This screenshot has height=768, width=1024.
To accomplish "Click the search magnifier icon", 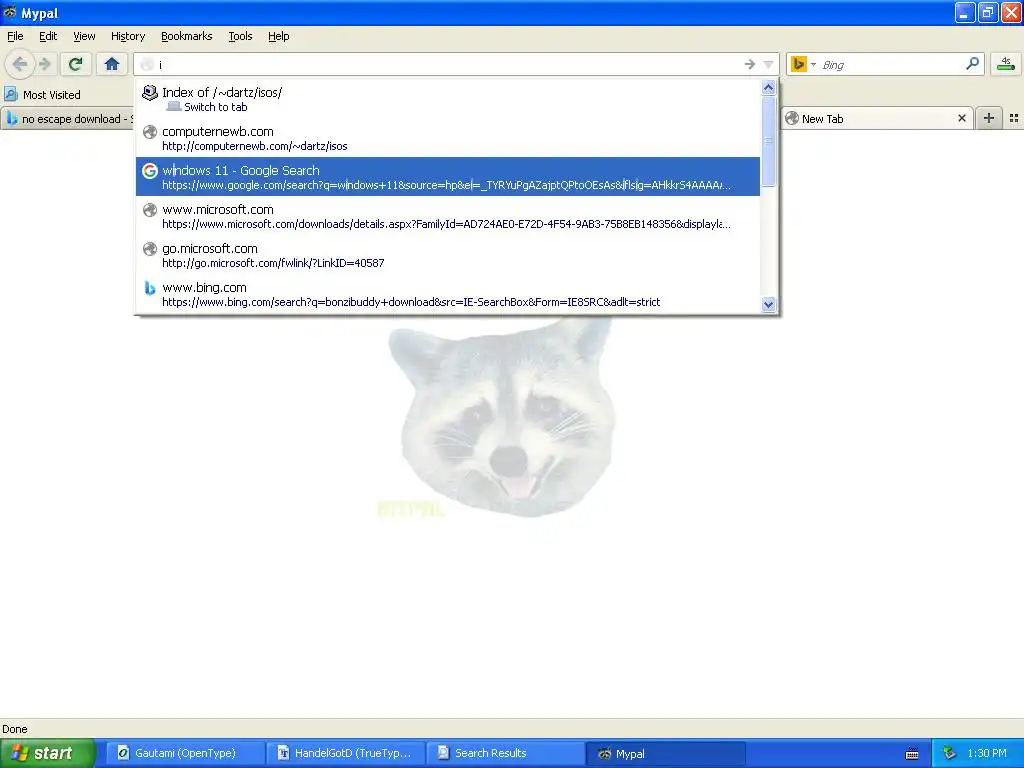I will [972, 63].
